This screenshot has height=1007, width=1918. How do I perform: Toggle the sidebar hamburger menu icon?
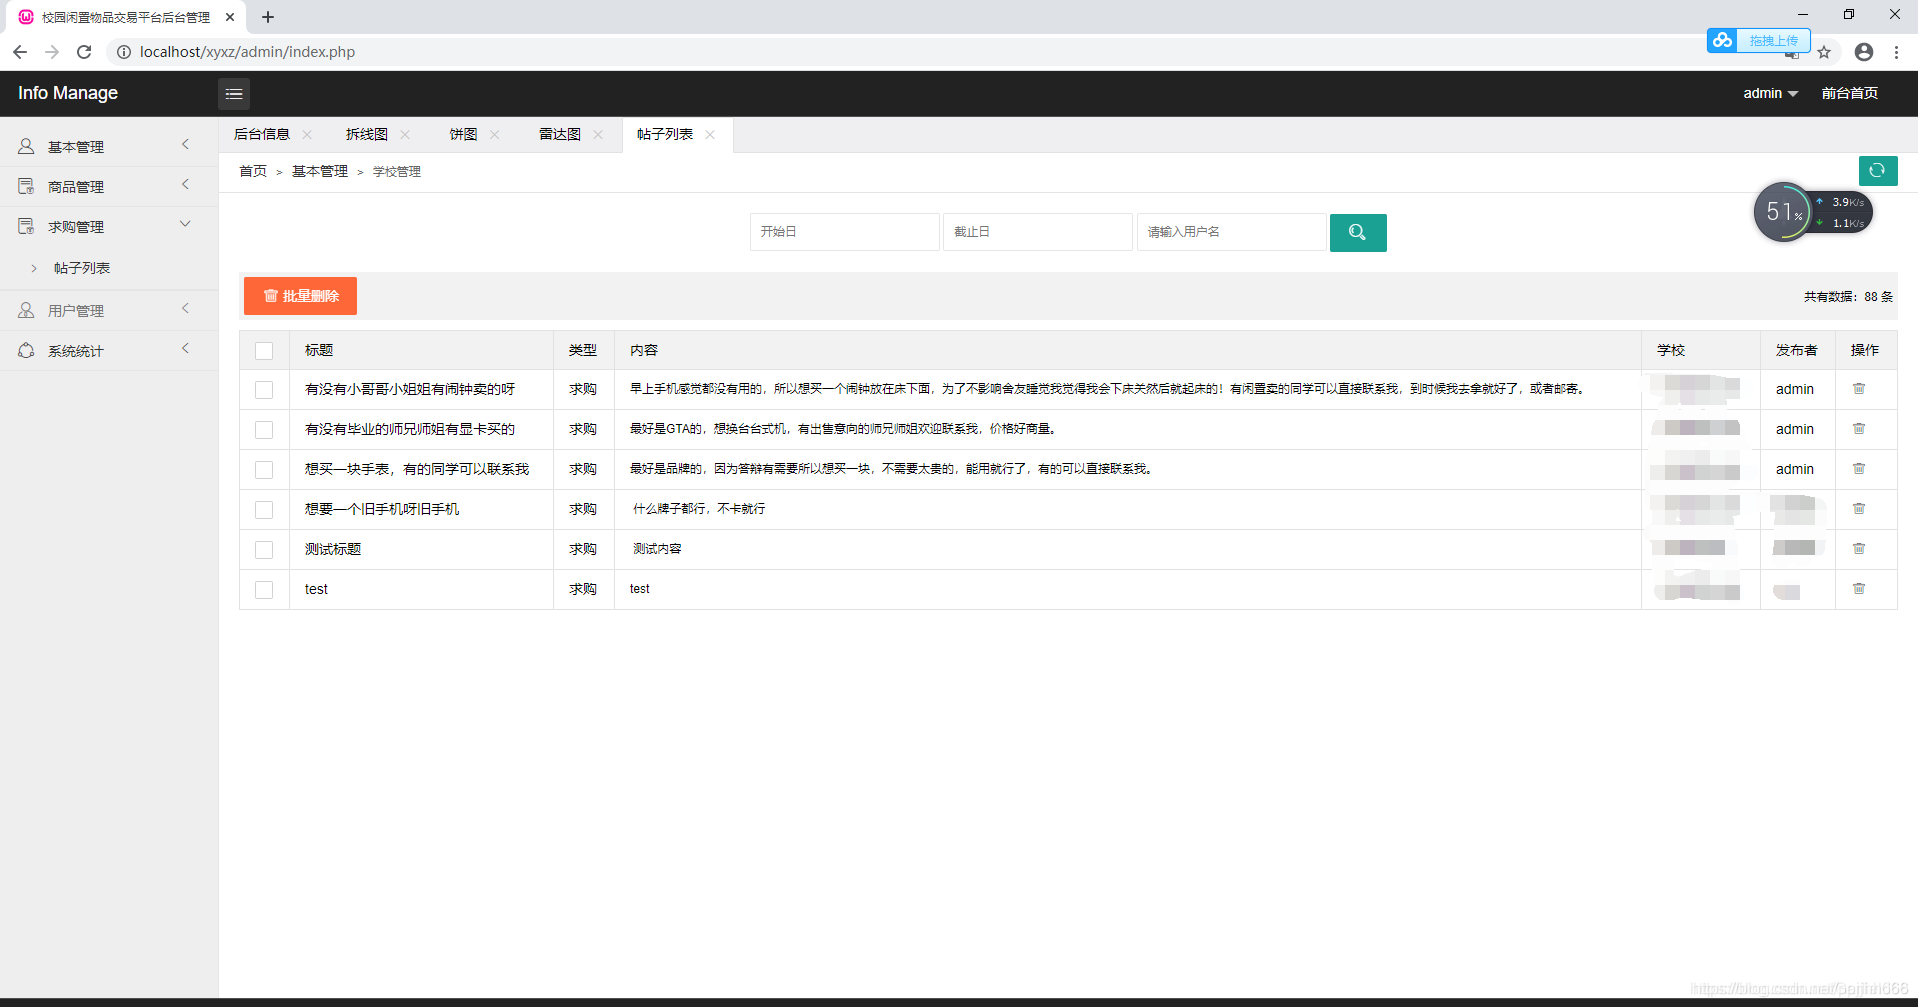[x=234, y=94]
